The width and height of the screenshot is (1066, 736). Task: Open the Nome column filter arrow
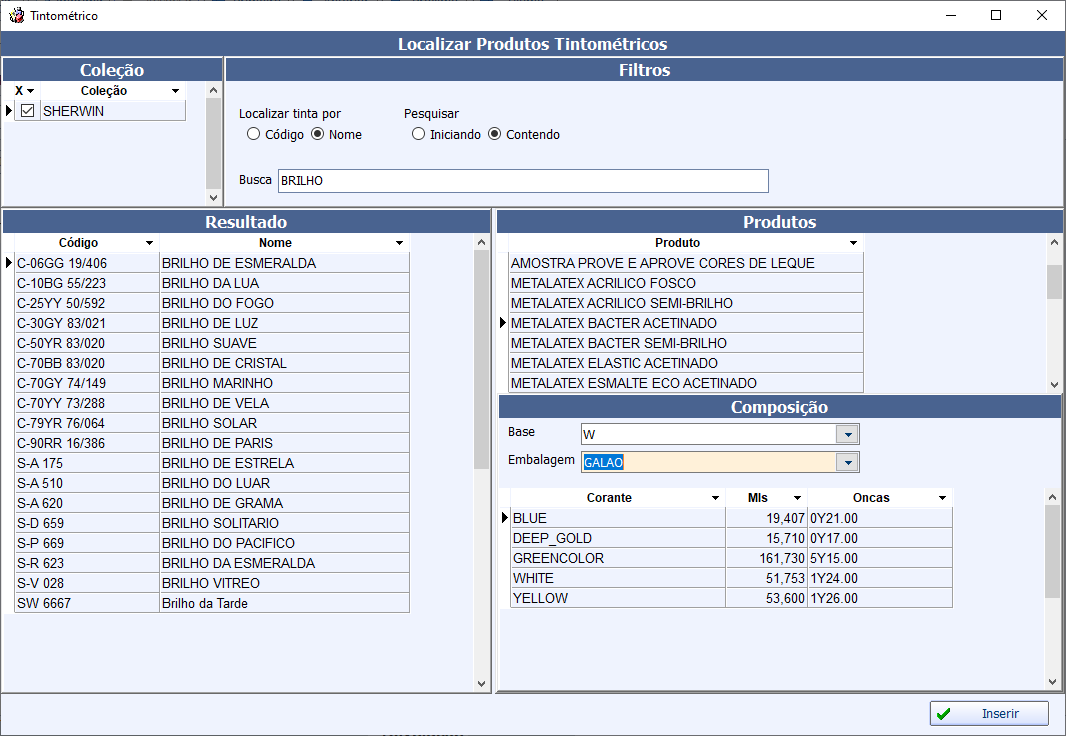(x=399, y=243)
